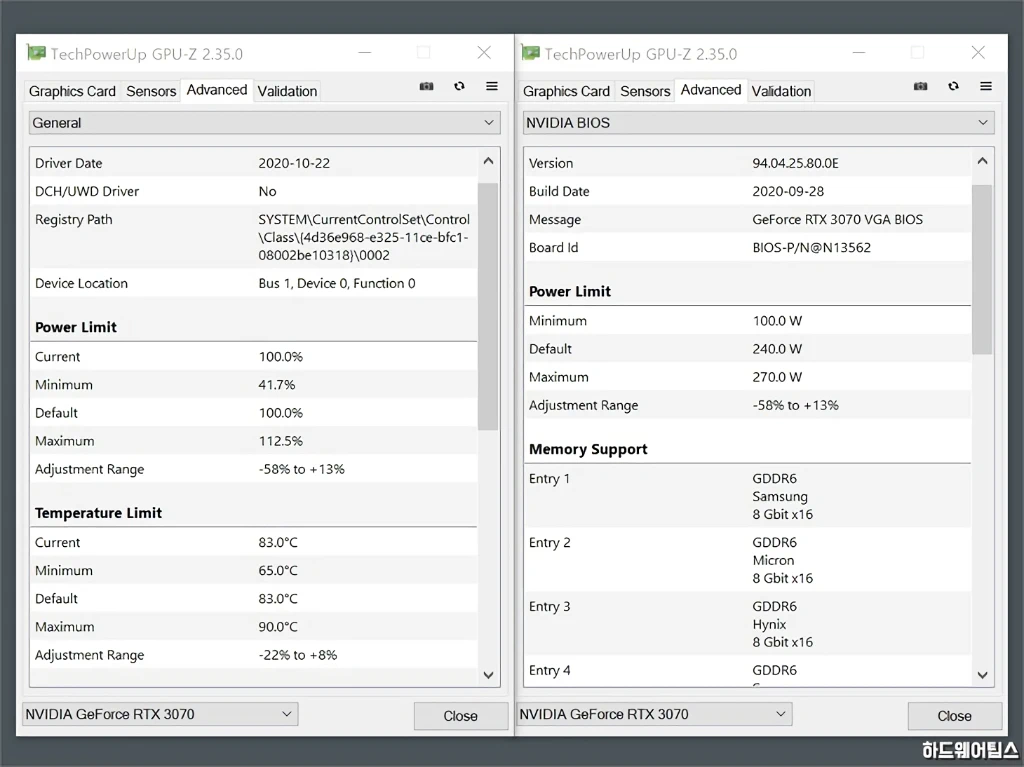Click refresh icon in right GPU-Z window
This screenshot has width=1024, height=767.
pos(953,86)
